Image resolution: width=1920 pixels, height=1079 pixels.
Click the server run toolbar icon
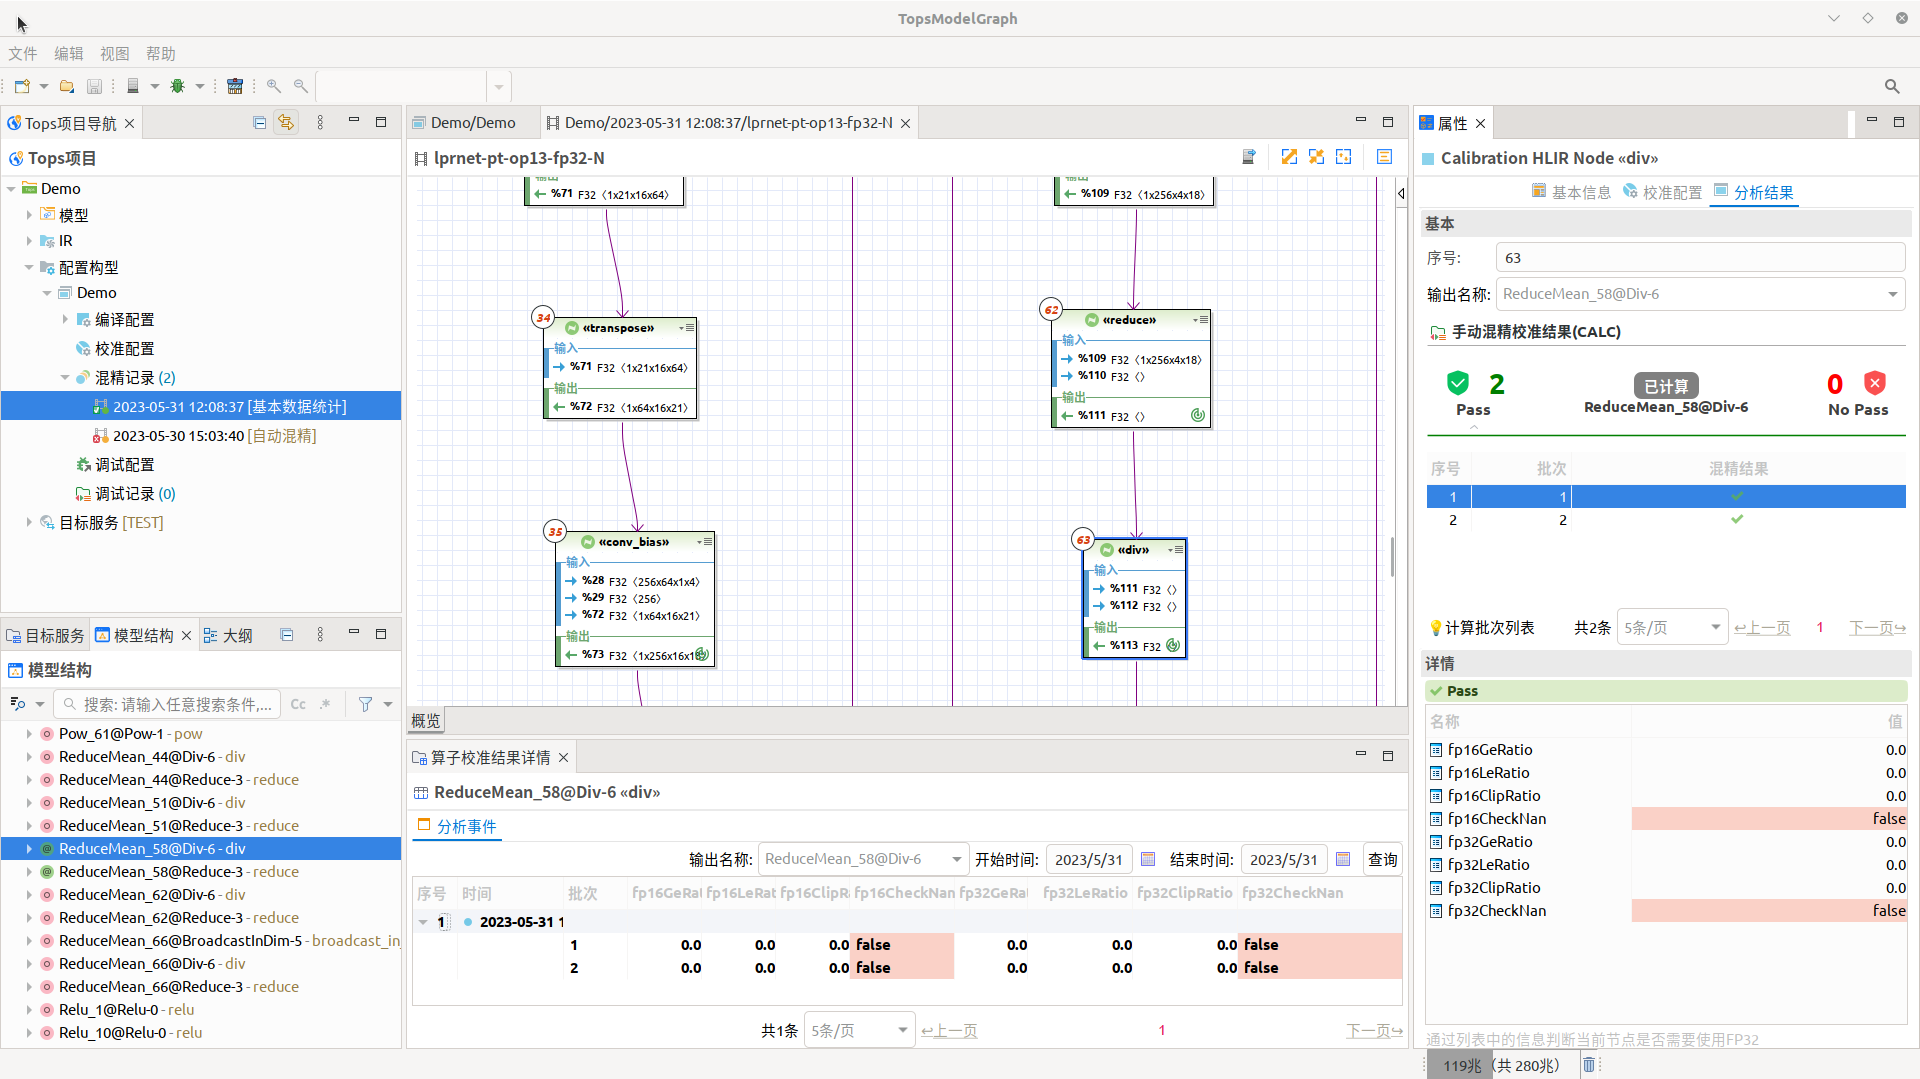pos(132,86)
